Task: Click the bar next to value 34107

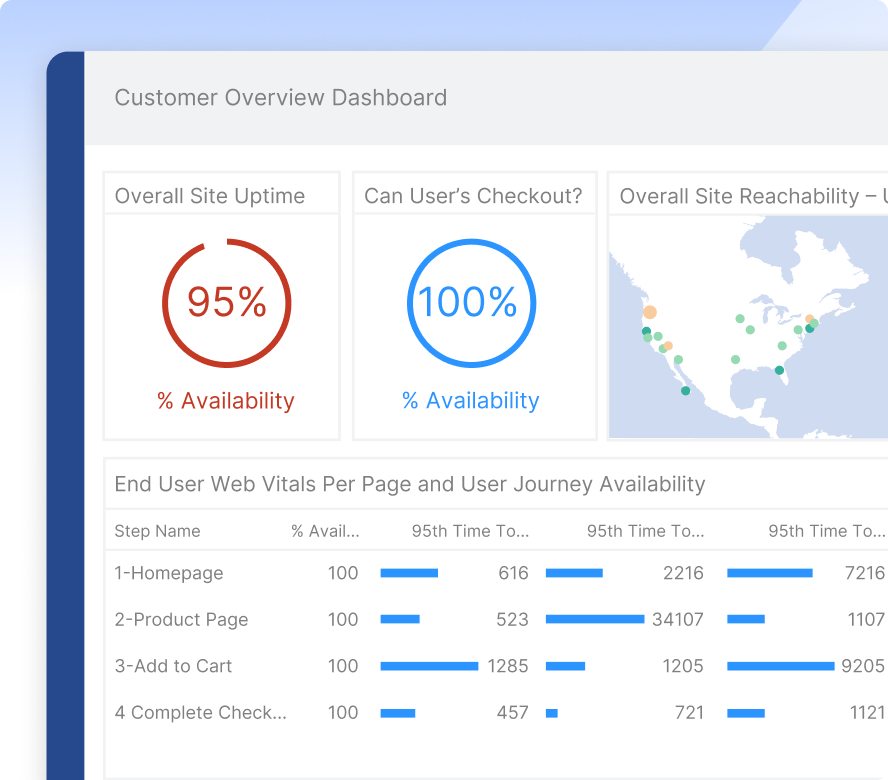Action: click(x=595, y=620)
